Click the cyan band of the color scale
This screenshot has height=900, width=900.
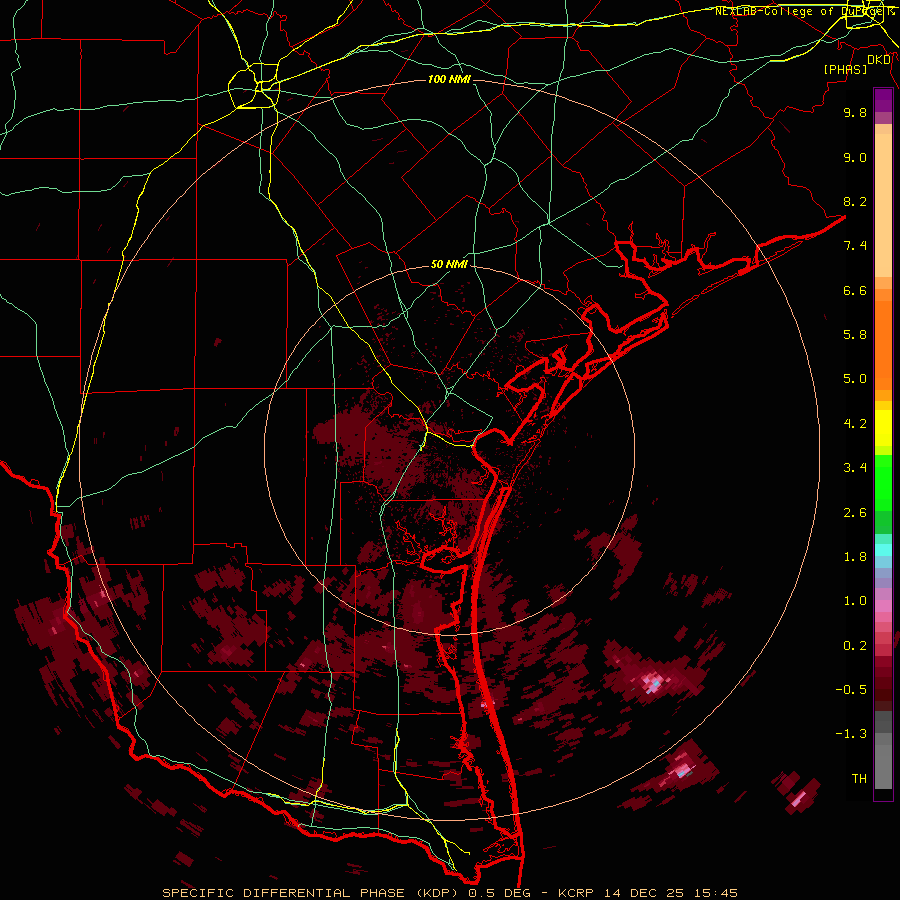(x=883, y=550)
